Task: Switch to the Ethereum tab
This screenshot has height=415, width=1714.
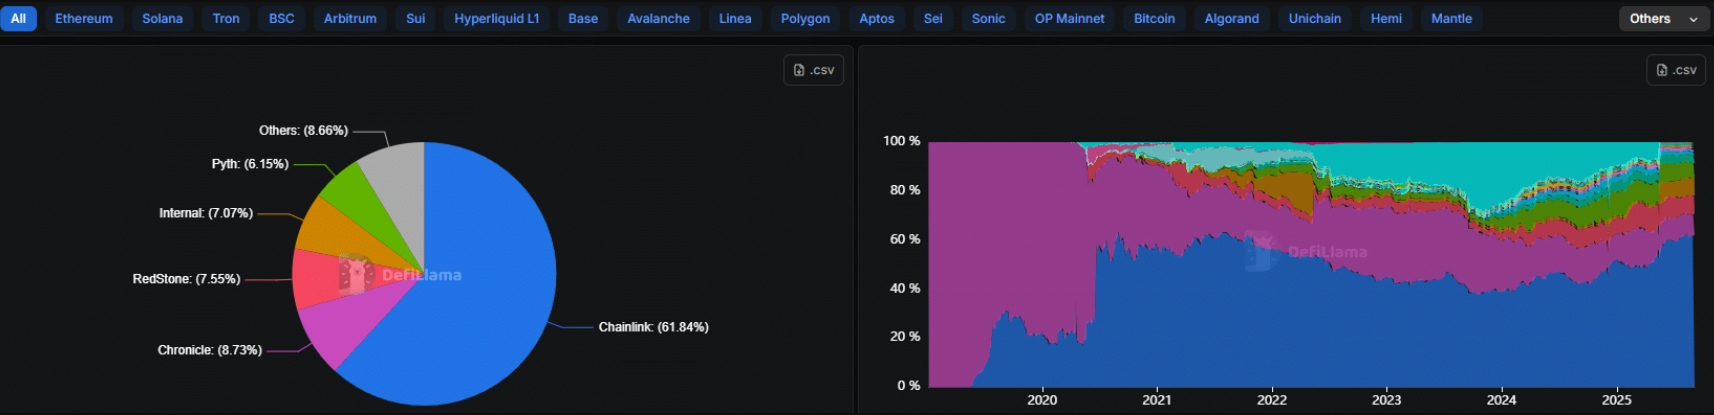Action: 84,18
